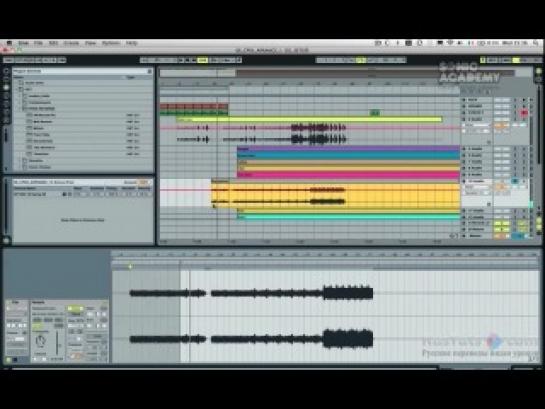Click the browser search field
545x409 pixels.
(80, 71)
